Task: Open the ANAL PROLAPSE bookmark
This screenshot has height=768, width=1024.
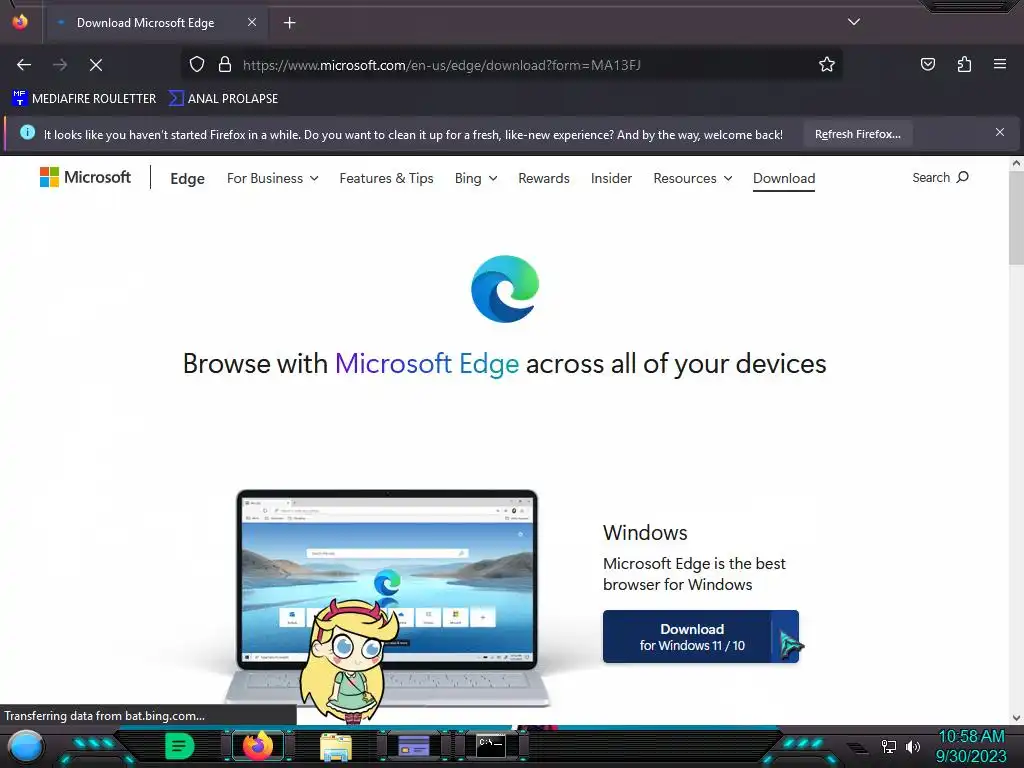Action: point(223,99)
